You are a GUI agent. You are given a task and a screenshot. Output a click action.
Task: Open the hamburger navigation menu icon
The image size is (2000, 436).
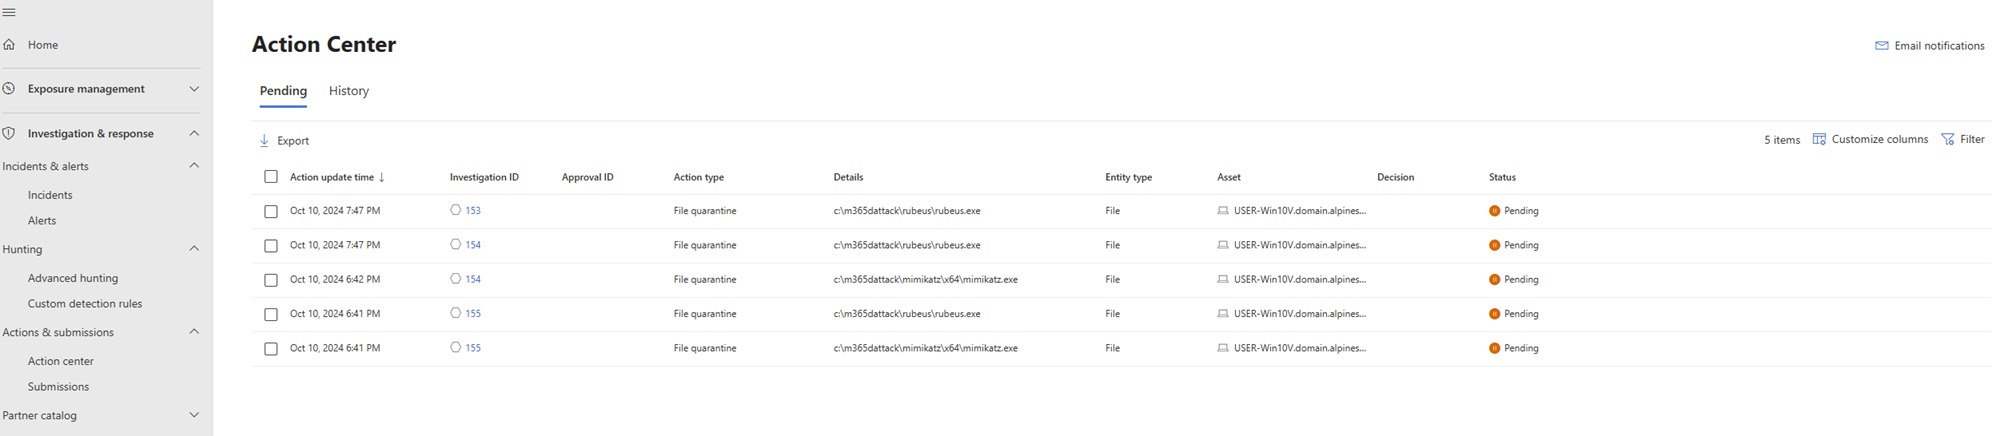[x=9, y=13]
